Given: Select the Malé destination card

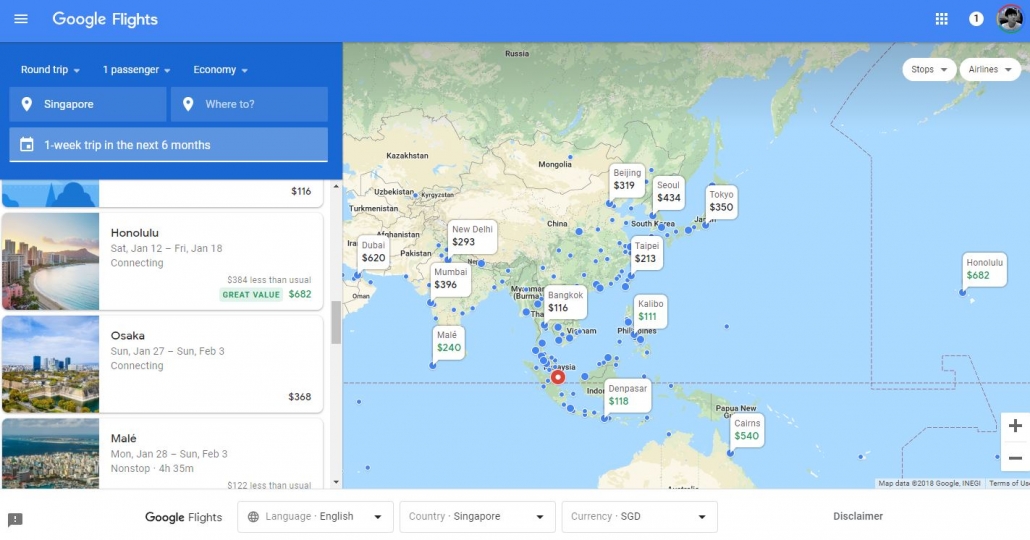Looking at the screenshot, I should coord(162,453).
